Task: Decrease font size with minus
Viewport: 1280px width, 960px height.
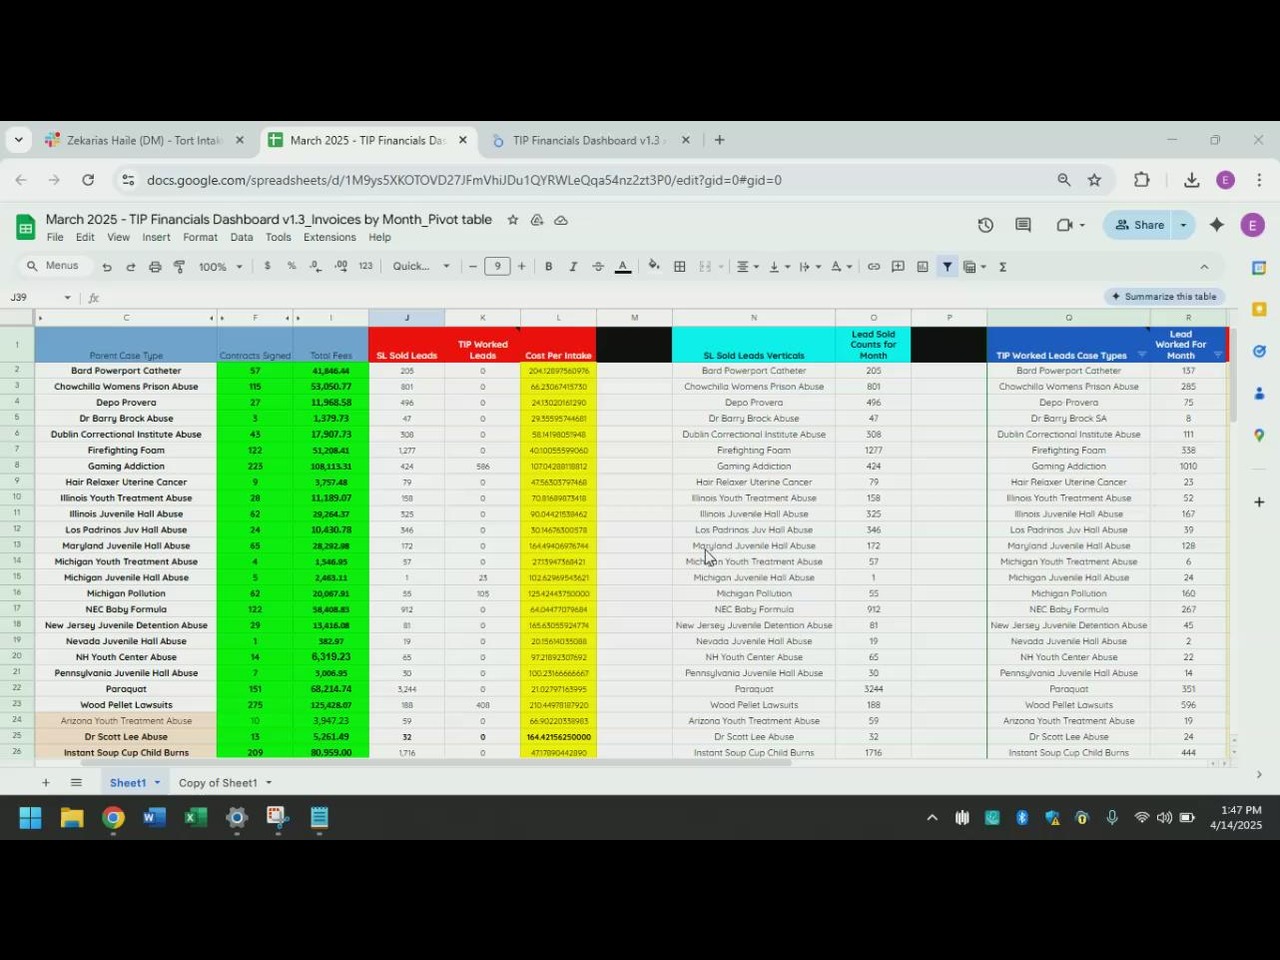Action: 473,266
